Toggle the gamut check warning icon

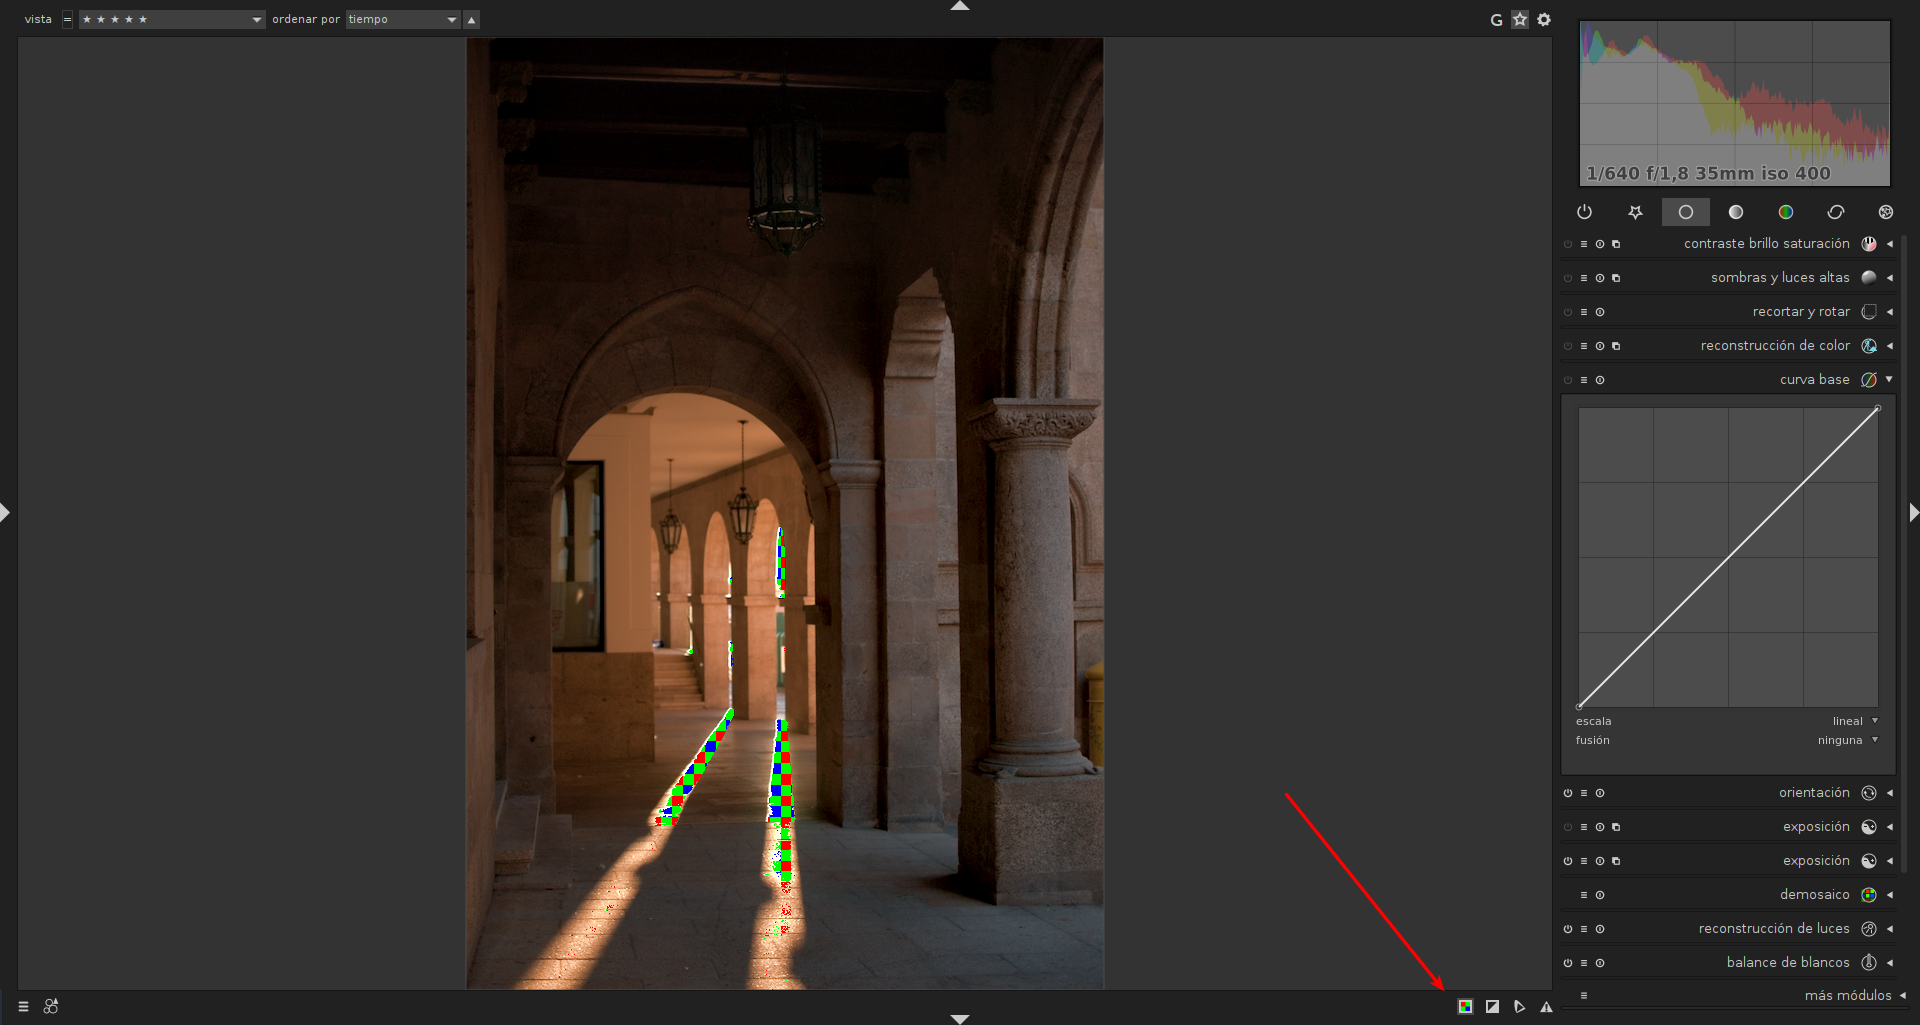pyautogui.click(x=1546, y=1007)
